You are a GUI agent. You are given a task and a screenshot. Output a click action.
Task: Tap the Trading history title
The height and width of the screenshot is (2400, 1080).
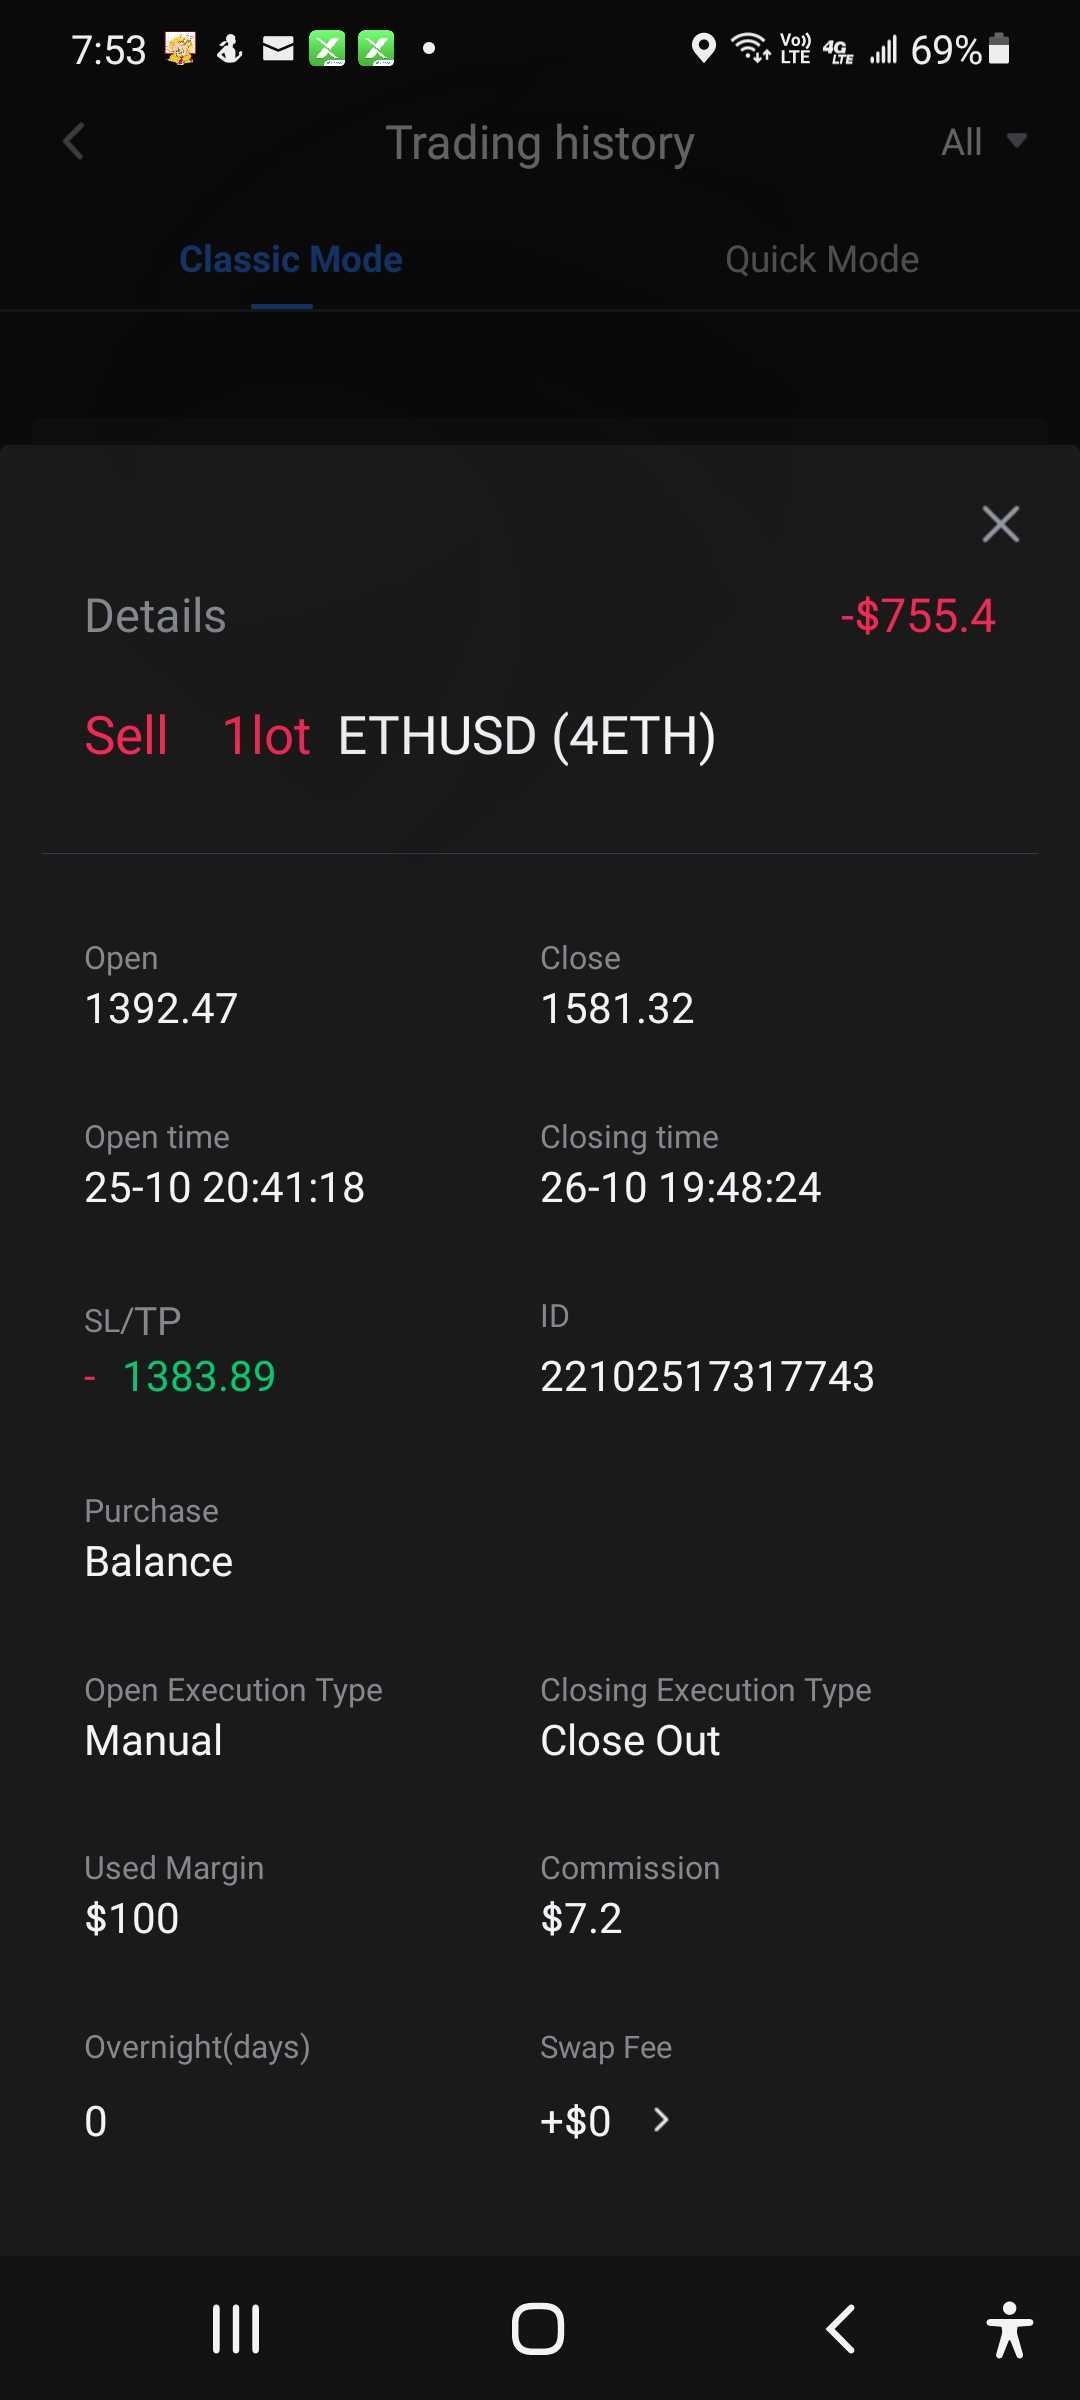[540, 143]
